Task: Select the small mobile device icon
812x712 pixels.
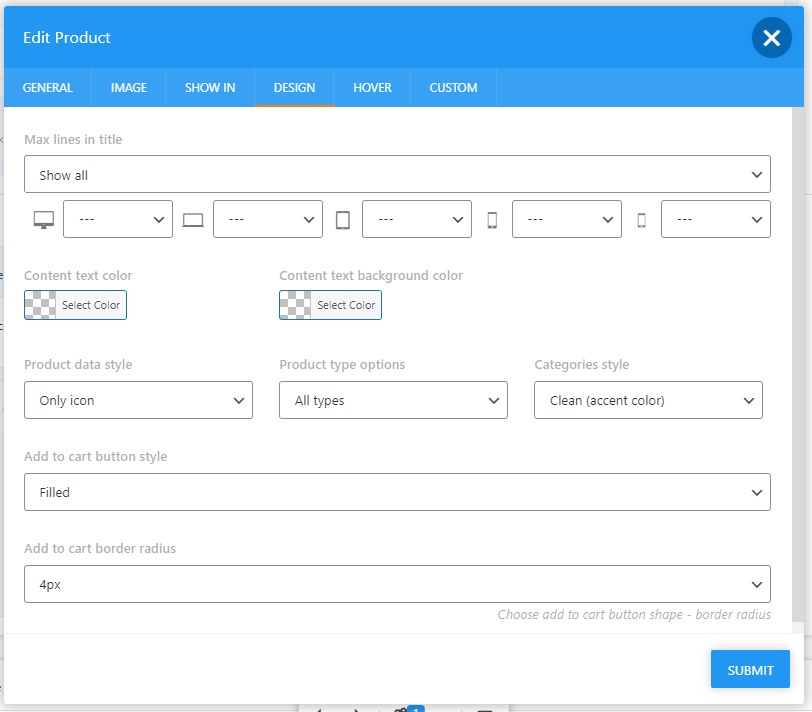Action: (641, 219)
